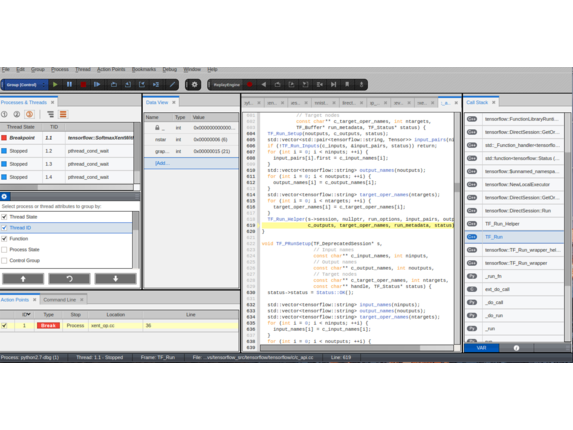Click the info icon under Call Stack
573x430 pixels.
coord(516,348)
